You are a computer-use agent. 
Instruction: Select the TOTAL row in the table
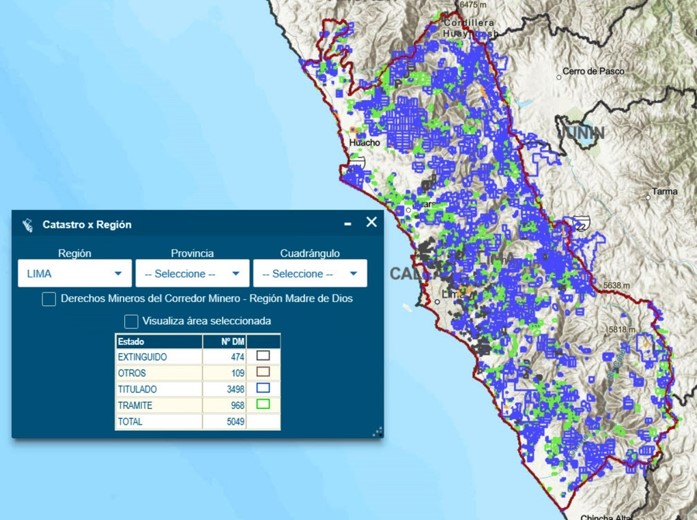point(158,422)
